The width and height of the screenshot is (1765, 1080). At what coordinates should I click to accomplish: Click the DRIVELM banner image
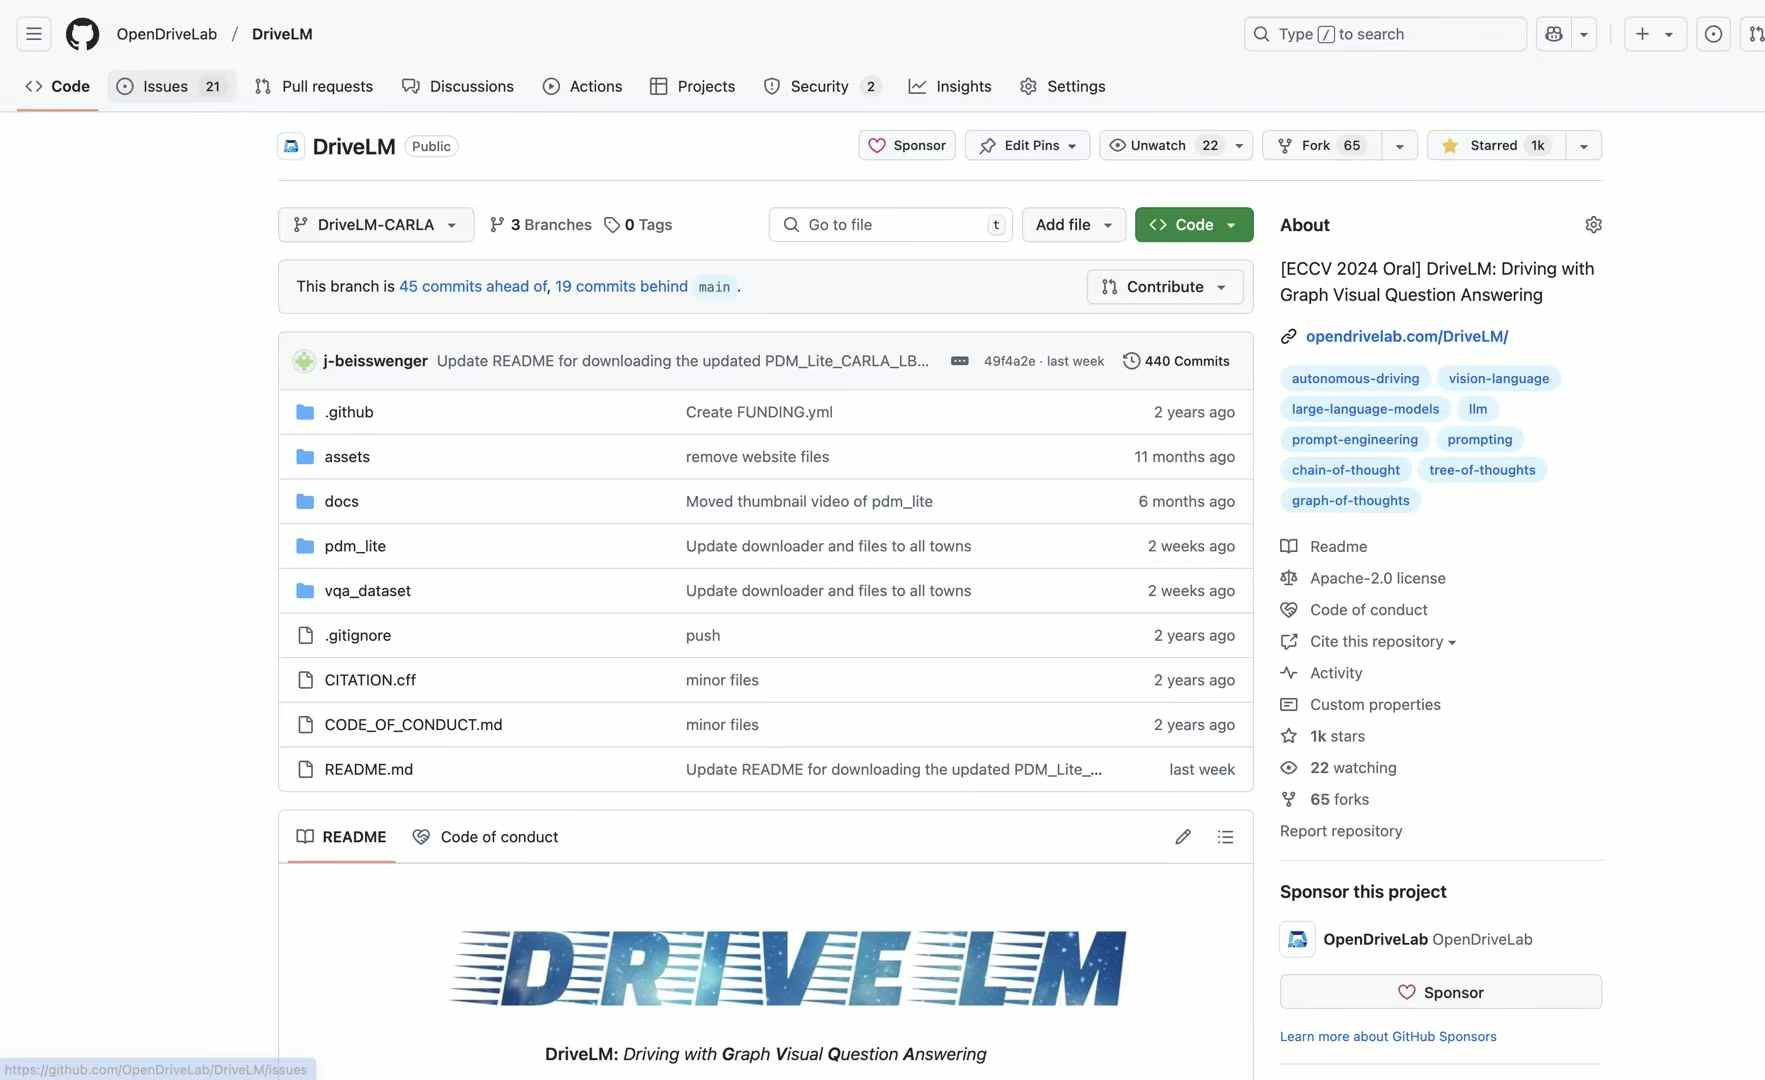tap(788, 968)
